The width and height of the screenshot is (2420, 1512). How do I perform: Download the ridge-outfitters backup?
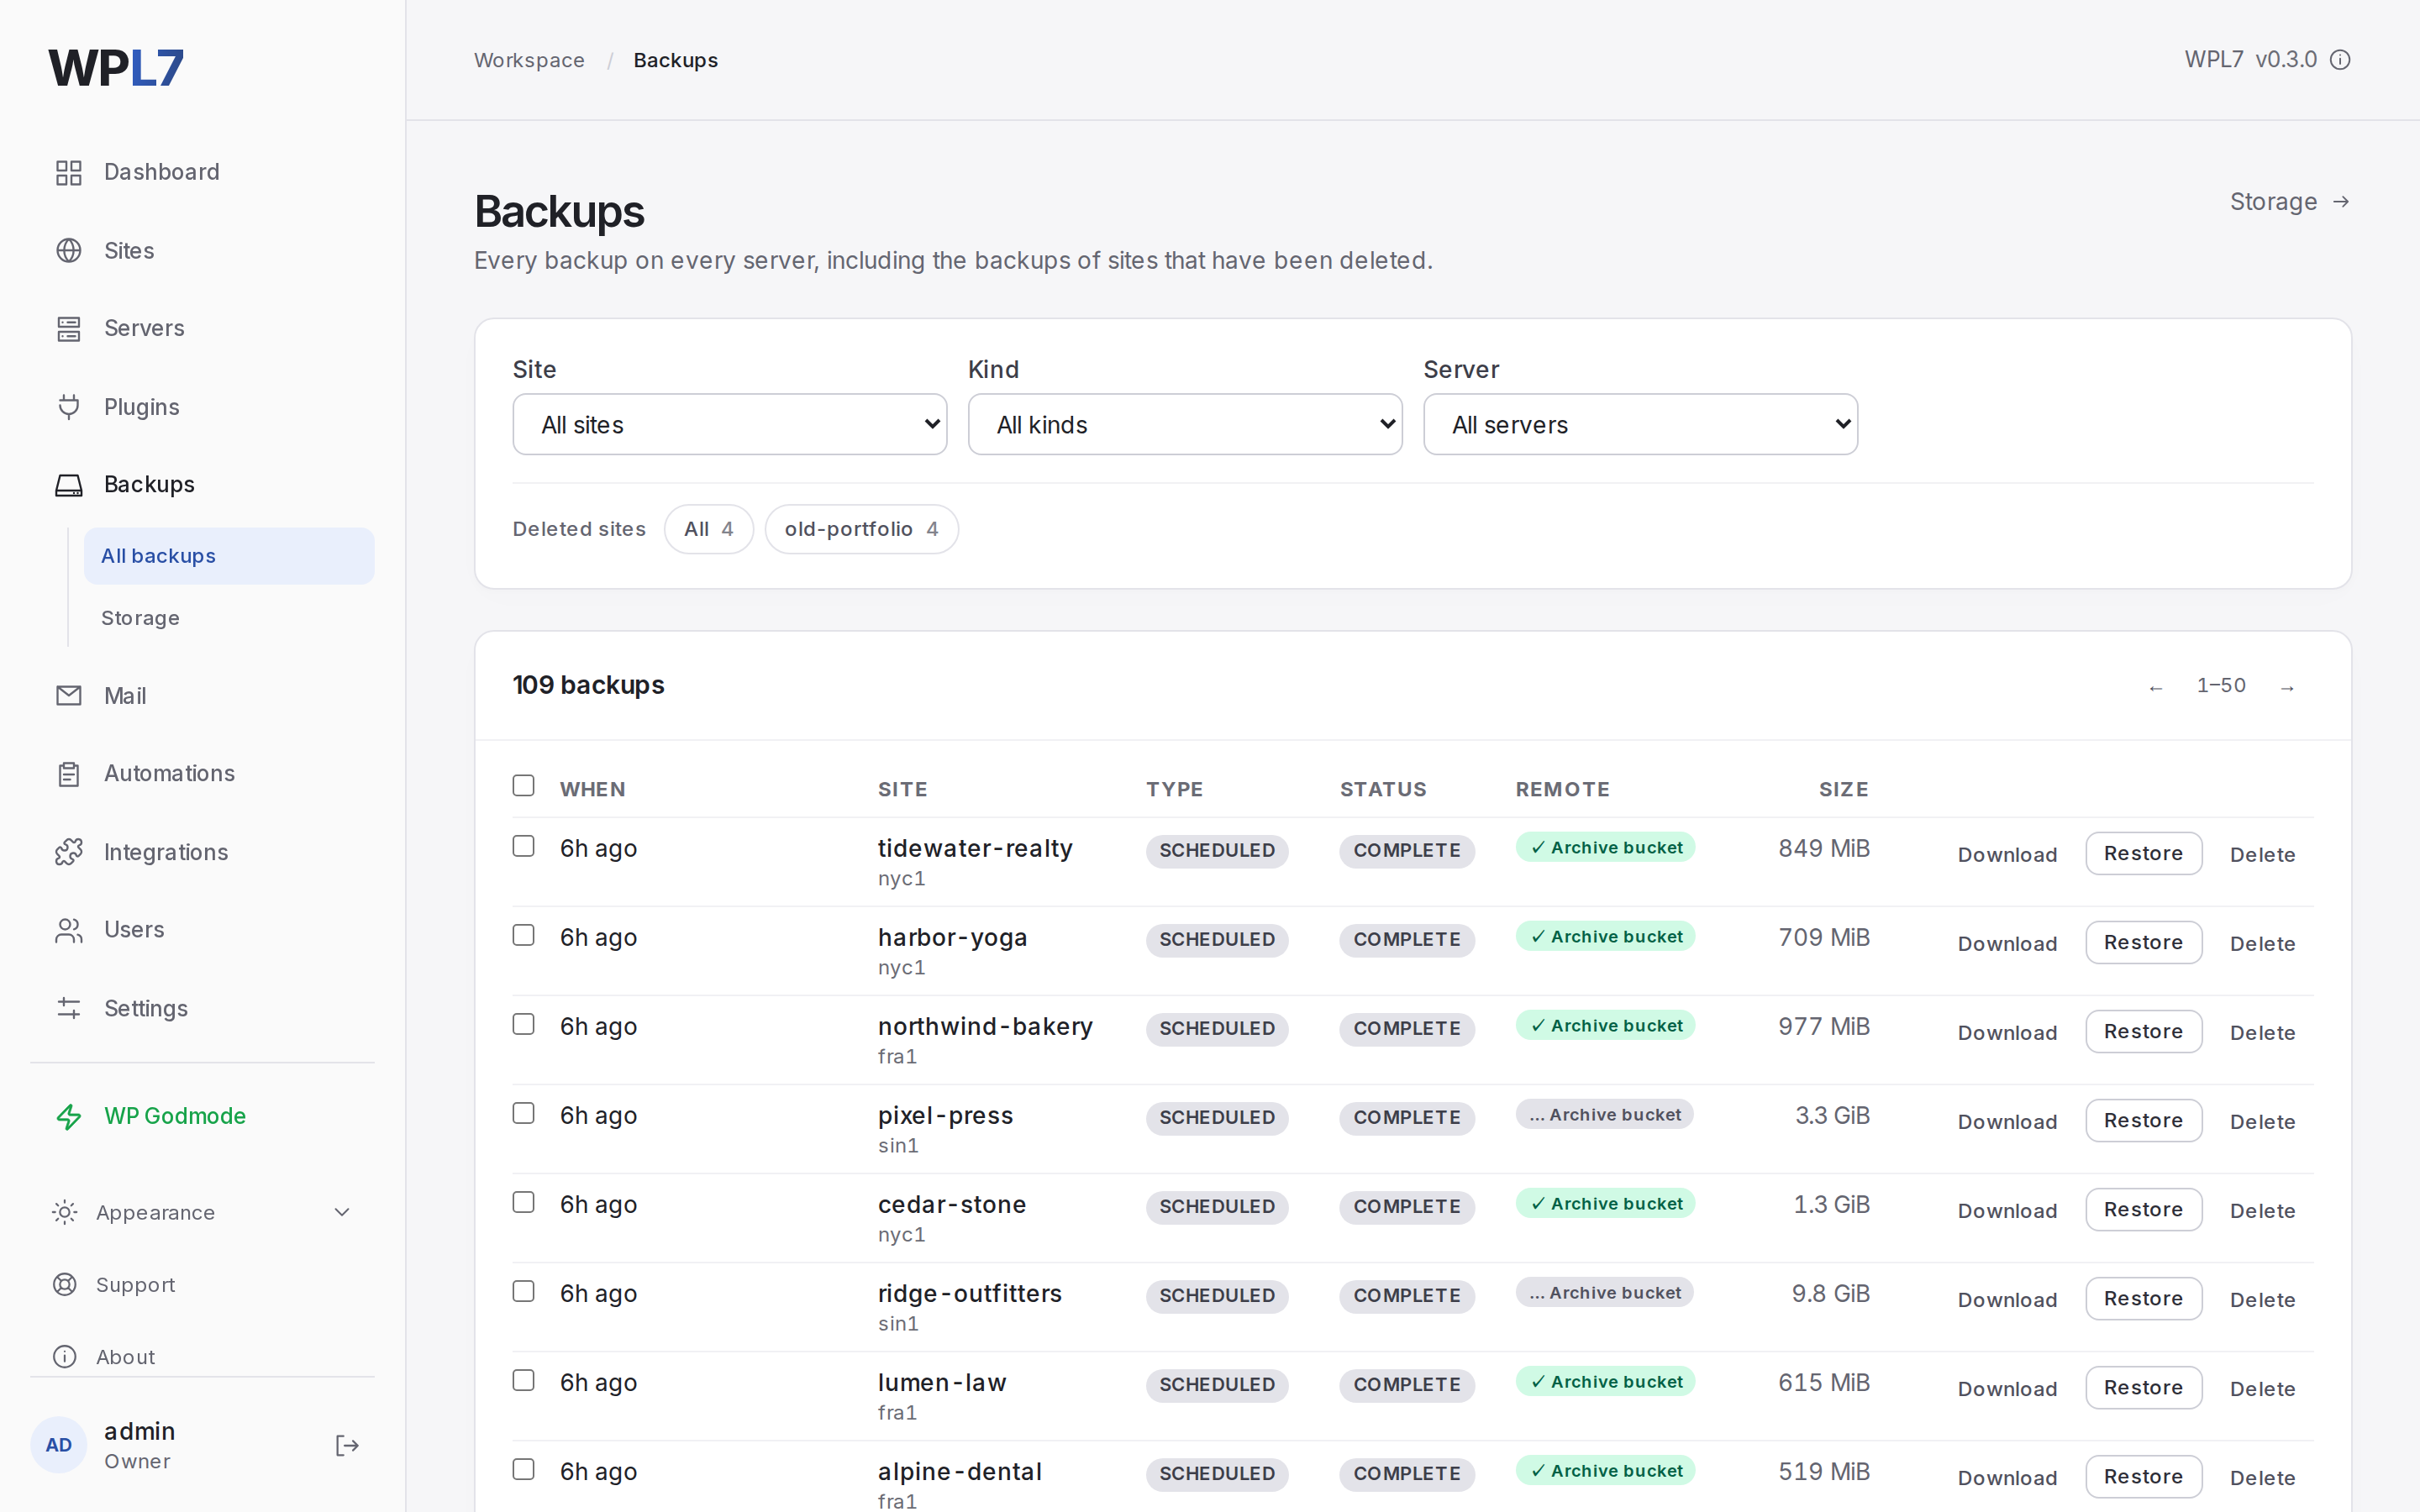click(x=2007, y=1300)
